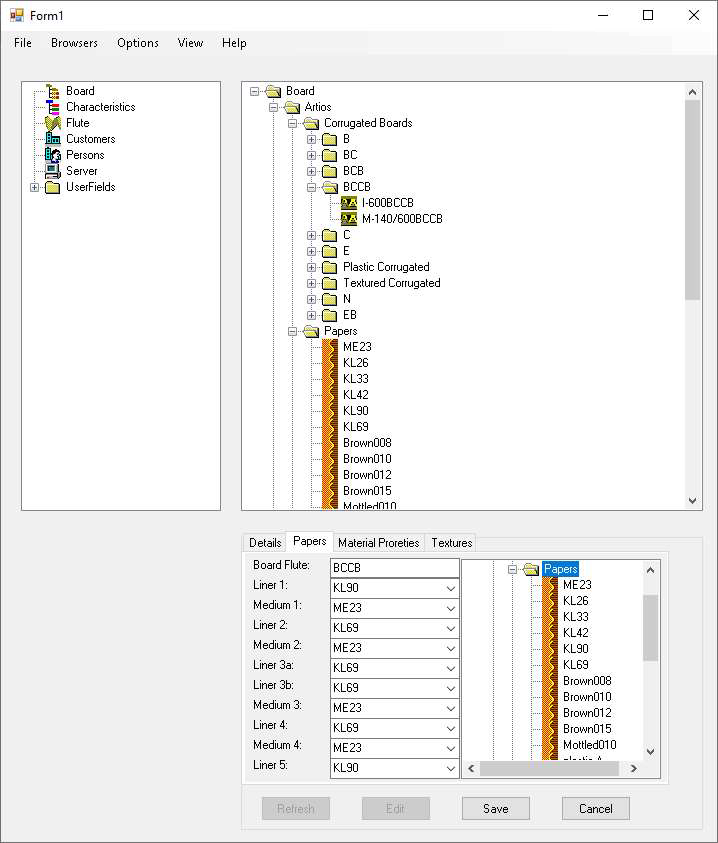The height and width of the screenshot is (843, 718).
Task: Click the Save button
Action: 495,809
